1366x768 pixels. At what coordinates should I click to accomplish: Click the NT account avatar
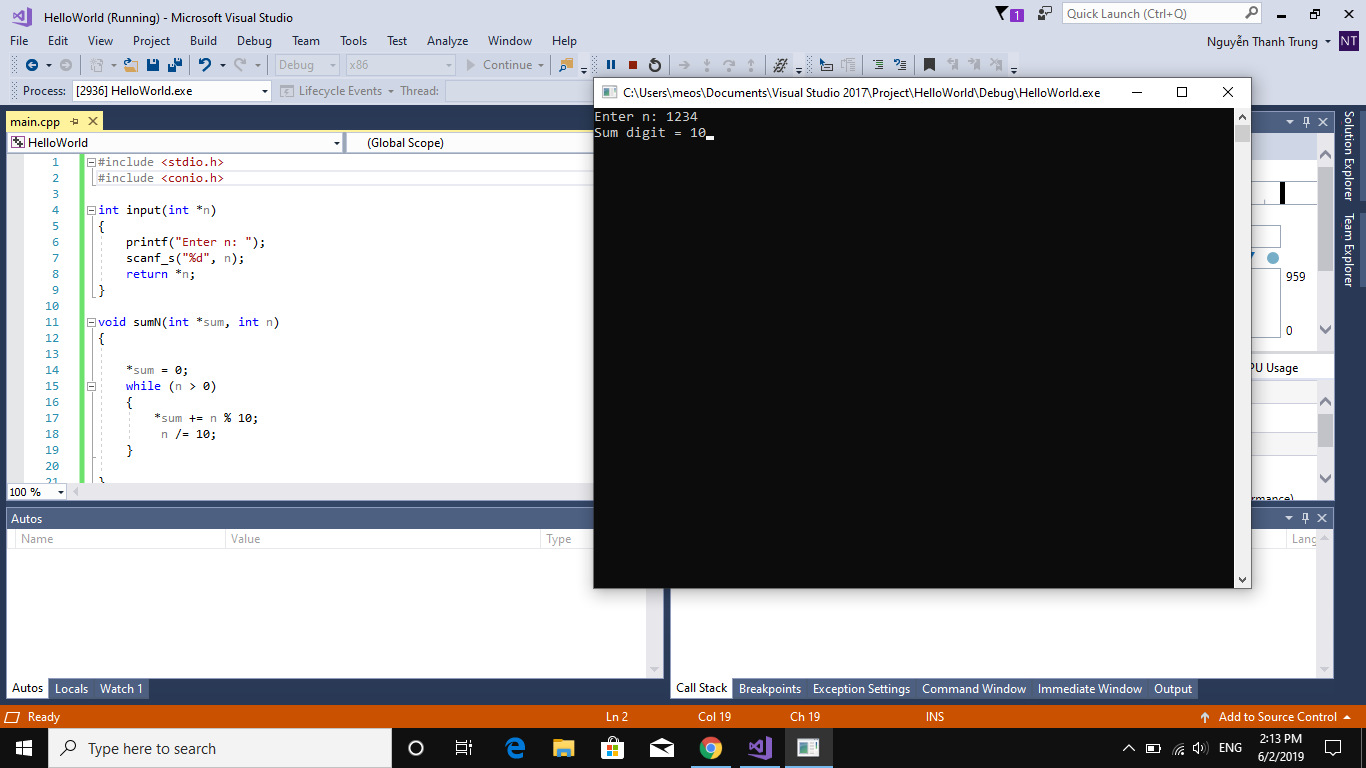click(1349, 41)
